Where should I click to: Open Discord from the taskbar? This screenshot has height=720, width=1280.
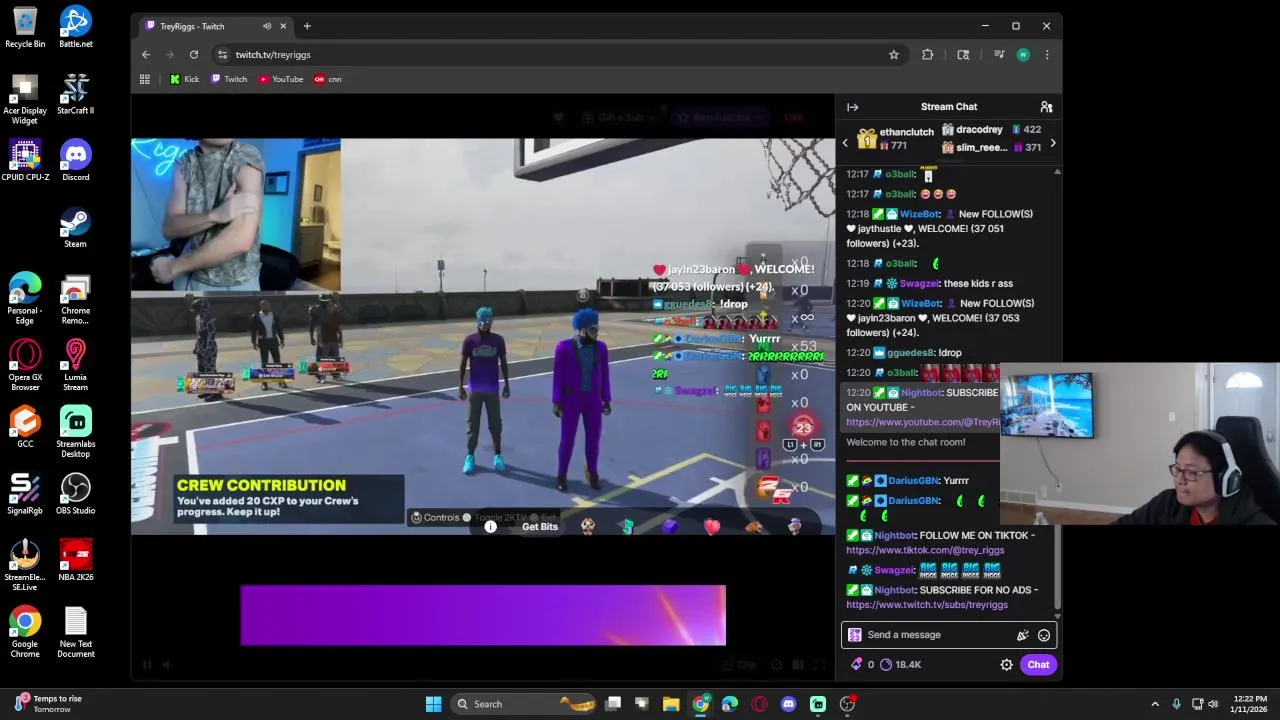[788, 704]
